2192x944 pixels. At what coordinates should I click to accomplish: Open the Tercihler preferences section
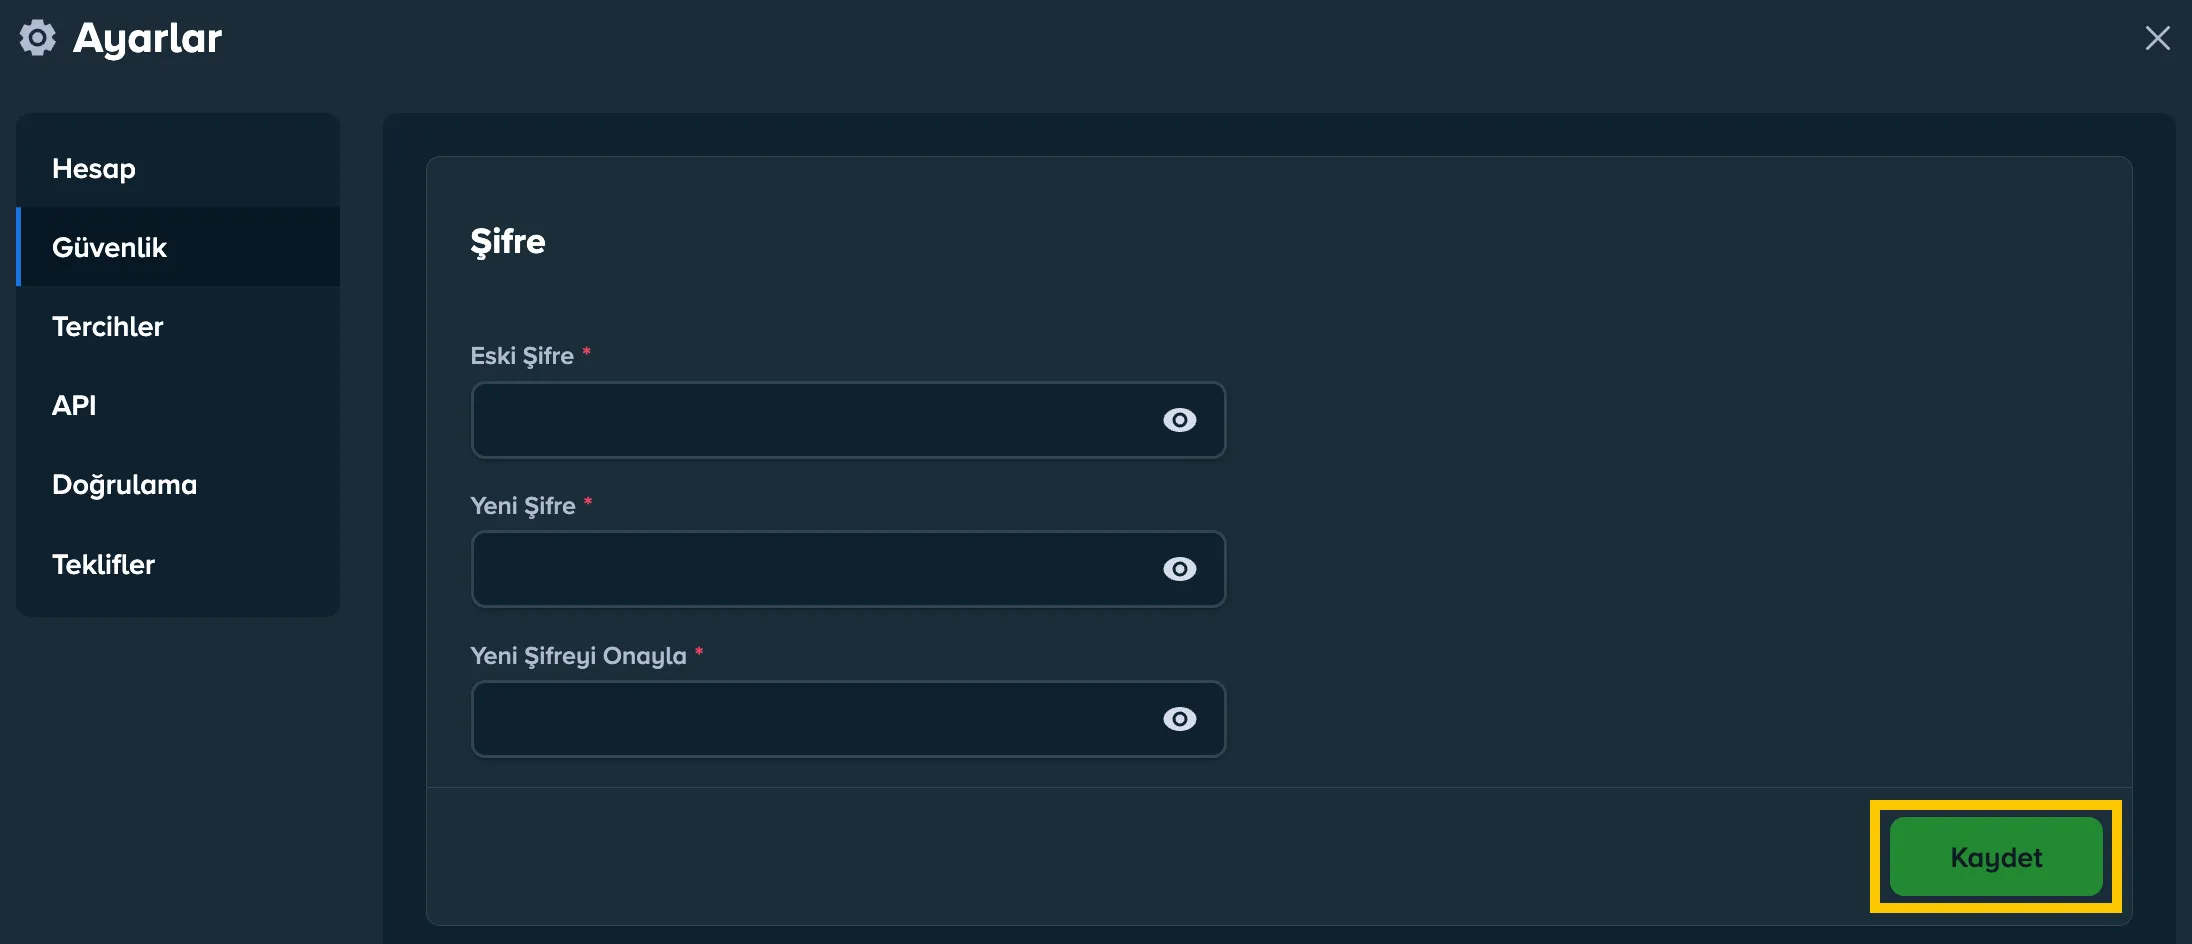[x=108, y=326]
